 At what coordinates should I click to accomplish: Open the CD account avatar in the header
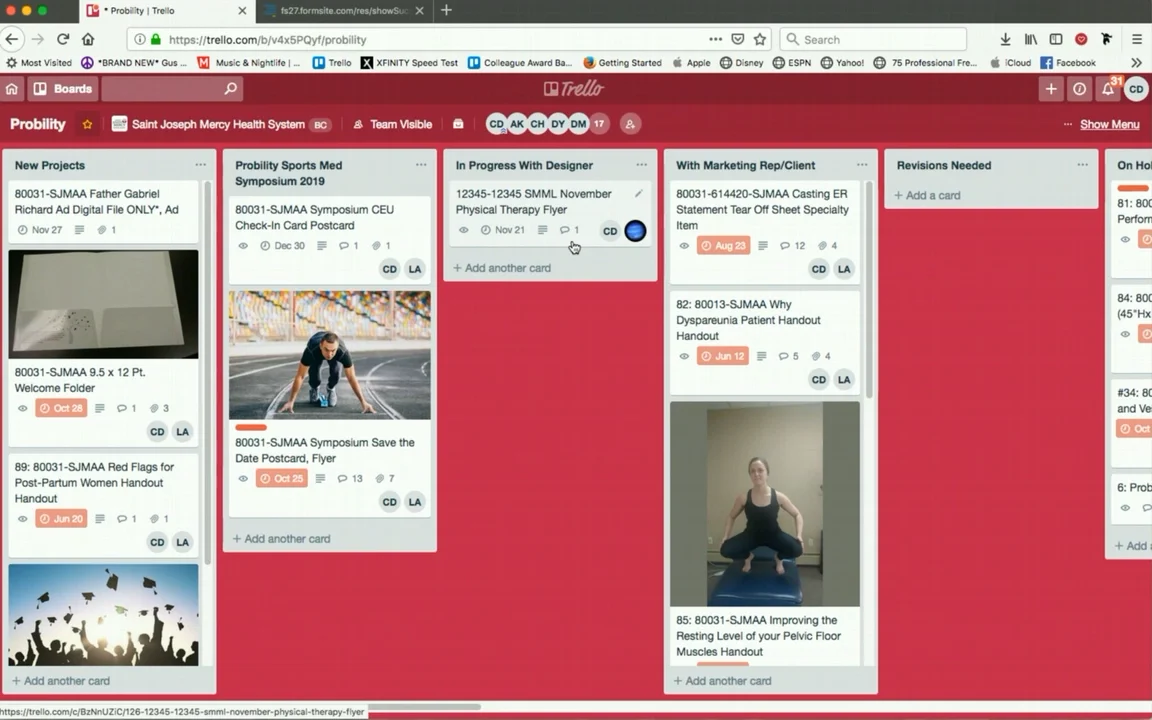[x=1136, y=89]
